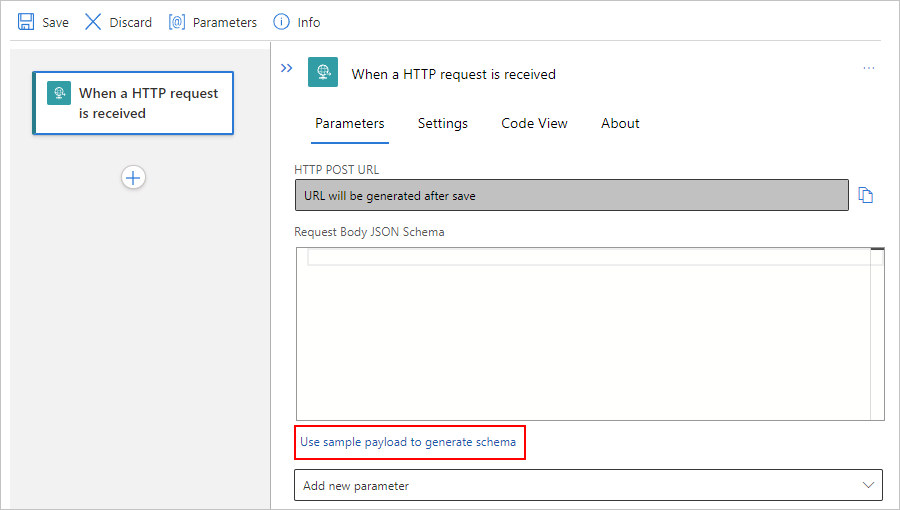The image size is (900, 510).
Task: Select the Parameters tab
Action: (x=349, y=123)
